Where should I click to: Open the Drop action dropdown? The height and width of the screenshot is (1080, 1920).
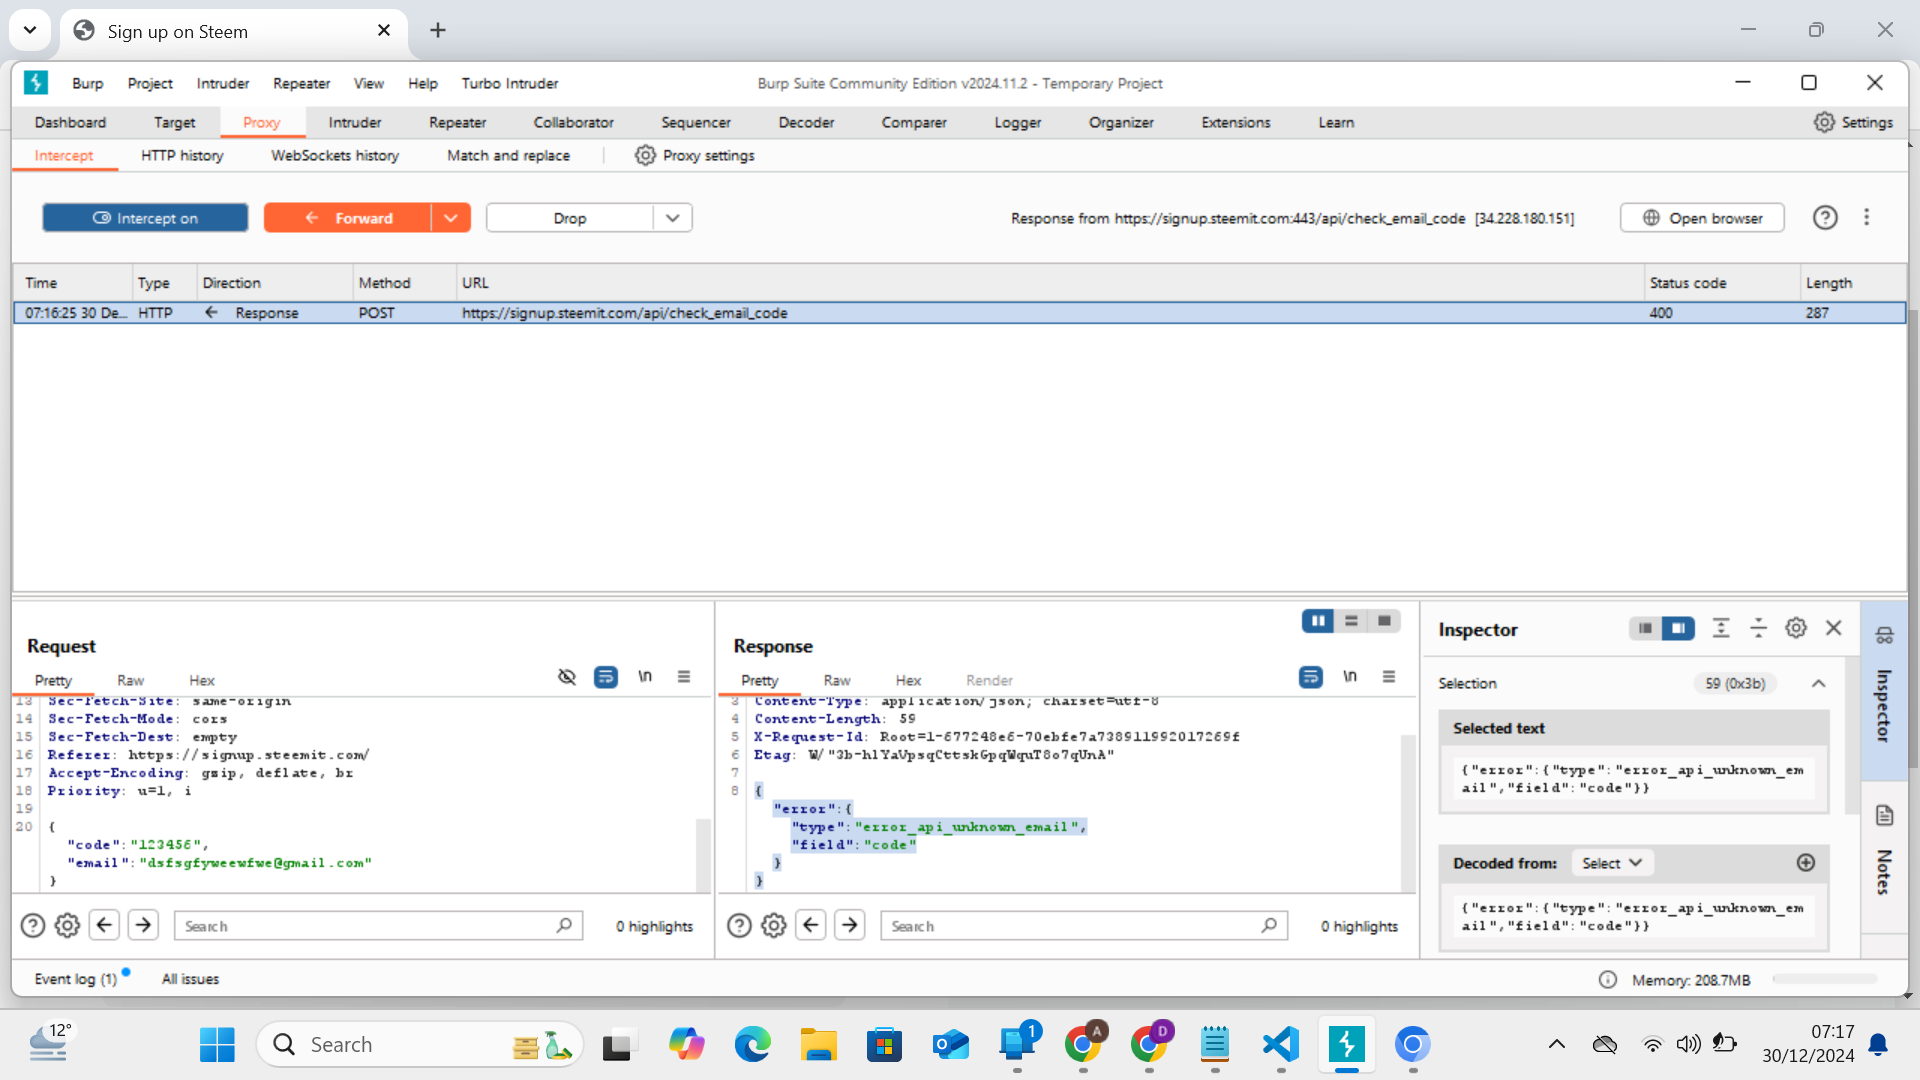(671, 218)
